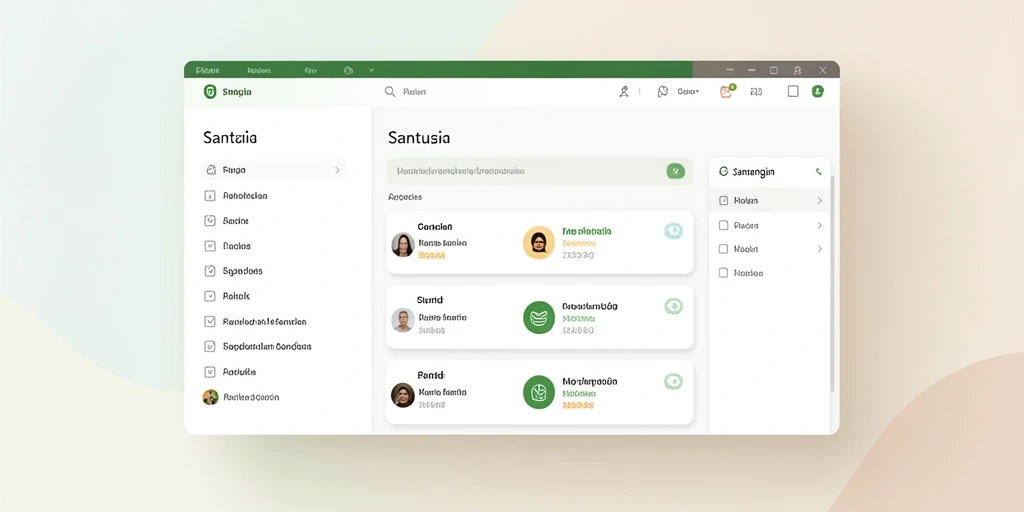
Task: Check the bottom checkbox in right panel
Action: [724, 273]
